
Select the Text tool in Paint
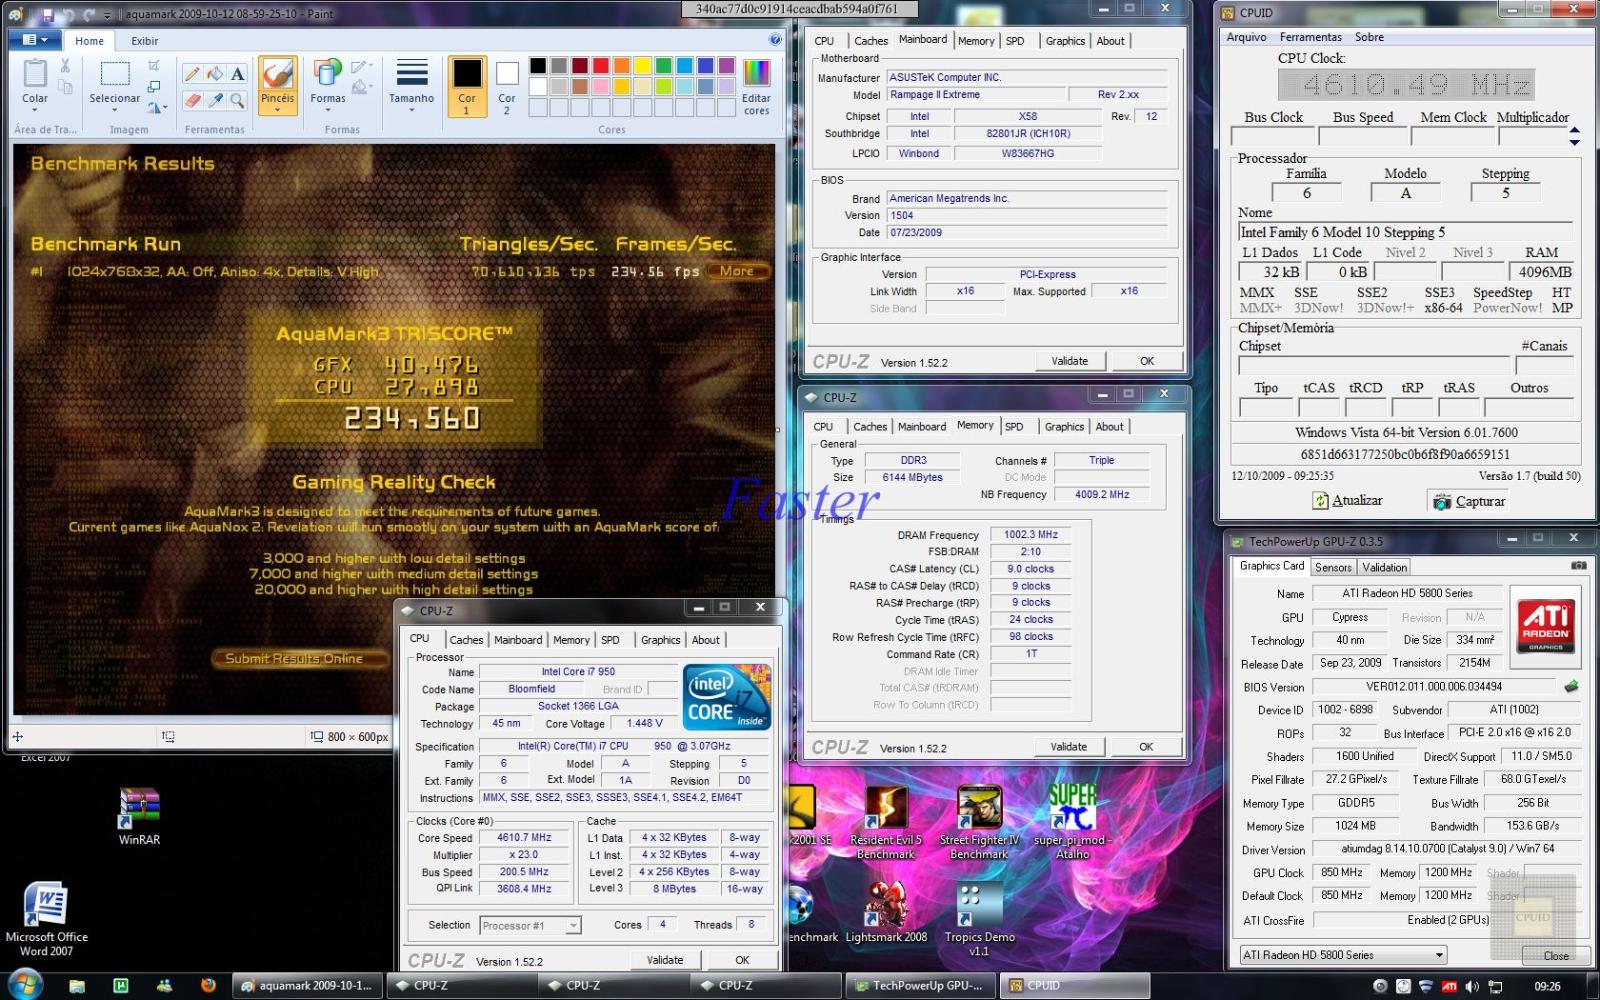[238, 74]
